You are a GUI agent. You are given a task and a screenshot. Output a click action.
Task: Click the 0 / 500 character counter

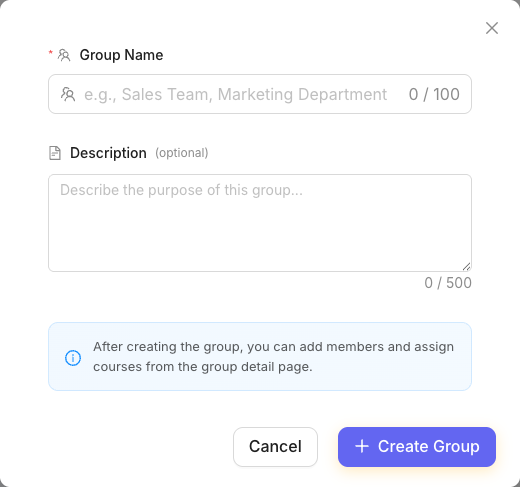tap(448, 283)
